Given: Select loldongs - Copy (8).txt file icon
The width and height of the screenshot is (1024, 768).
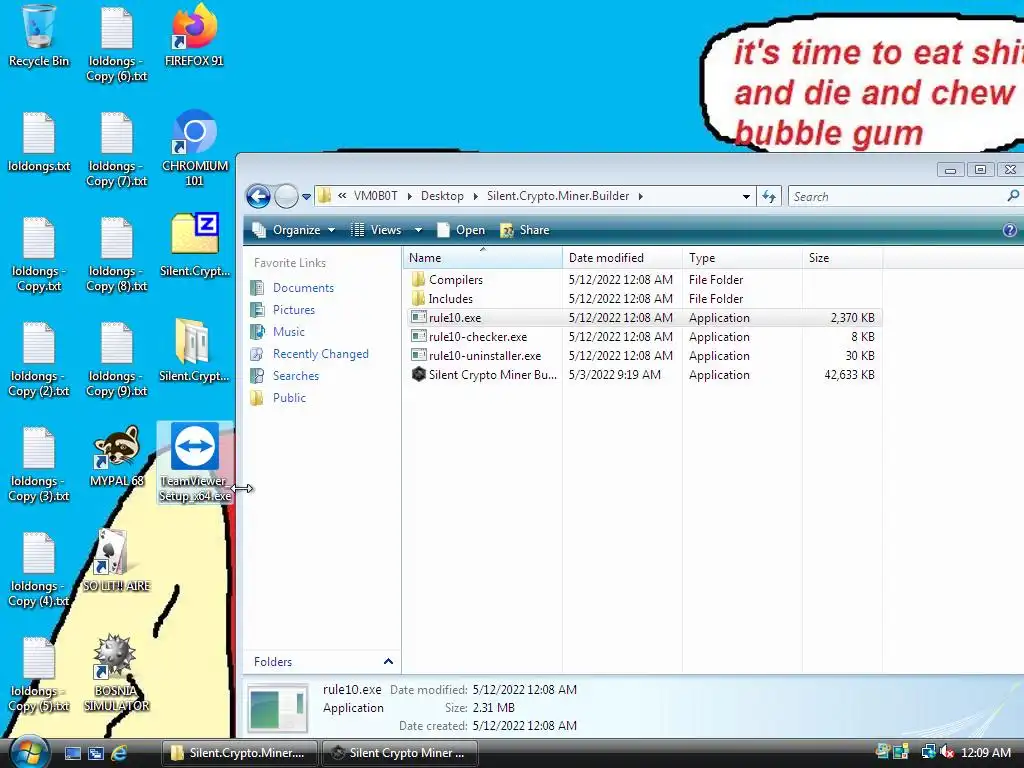Looking at the screenshot, I should pyautogui.click(x=117, y=254).
